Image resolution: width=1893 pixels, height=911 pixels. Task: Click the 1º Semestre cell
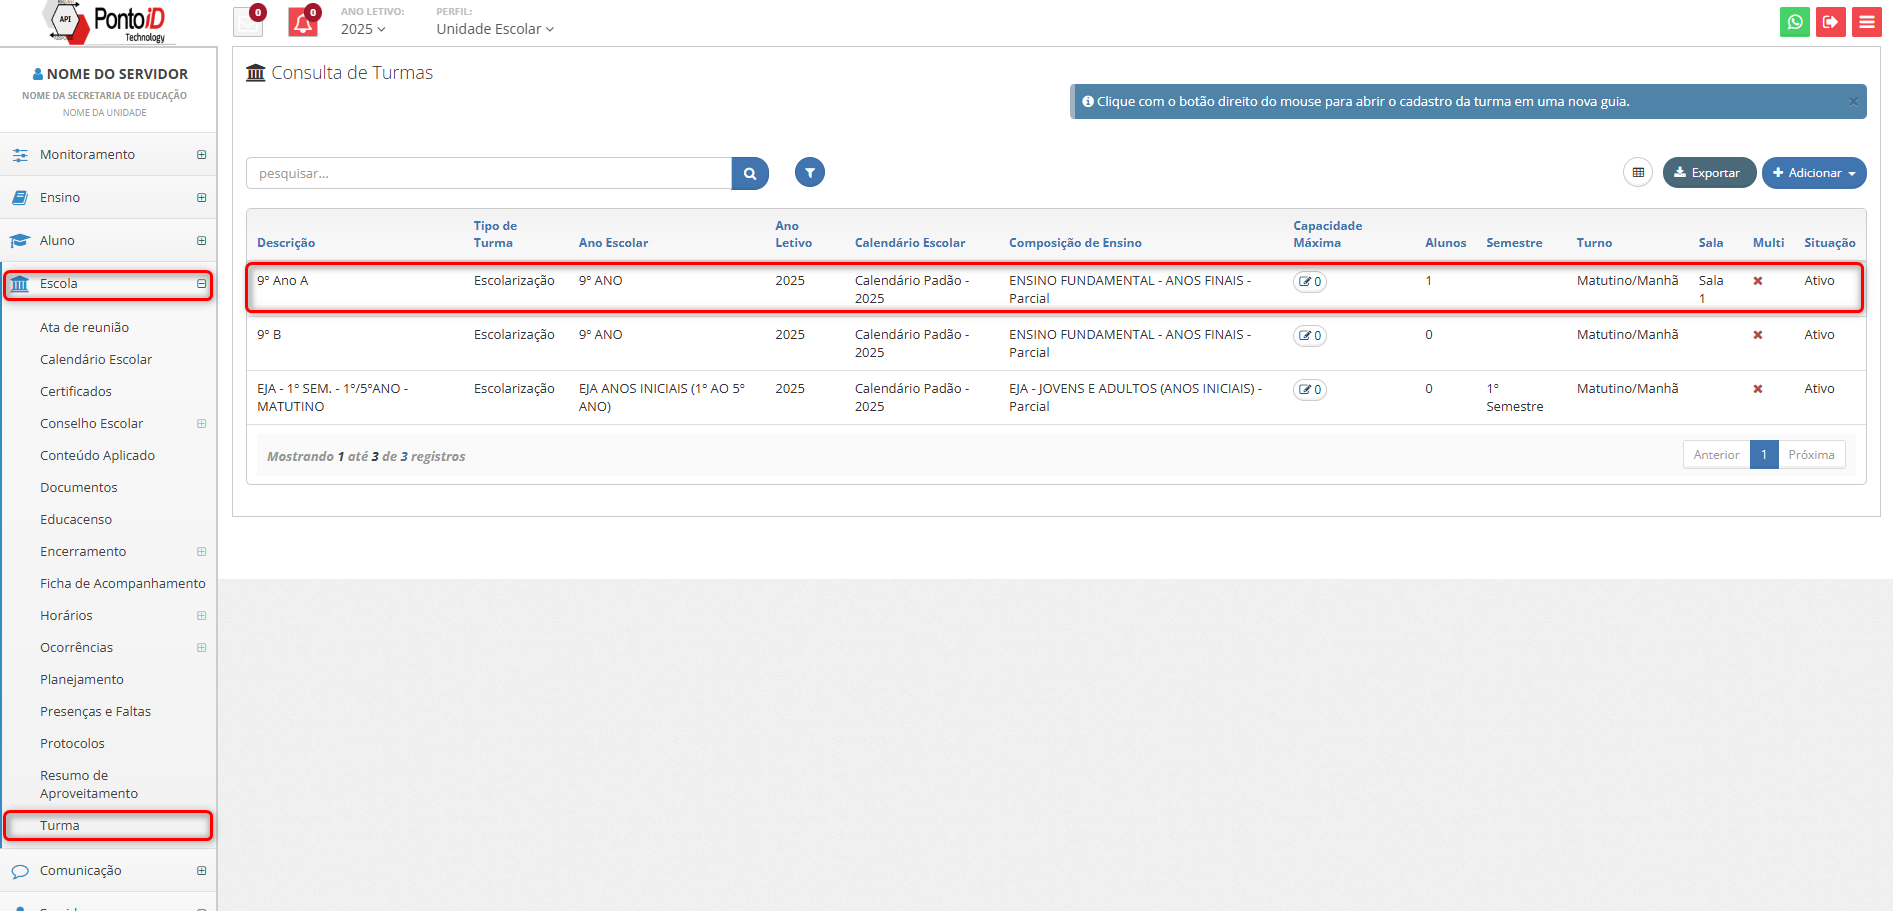tap(1514, 398)
